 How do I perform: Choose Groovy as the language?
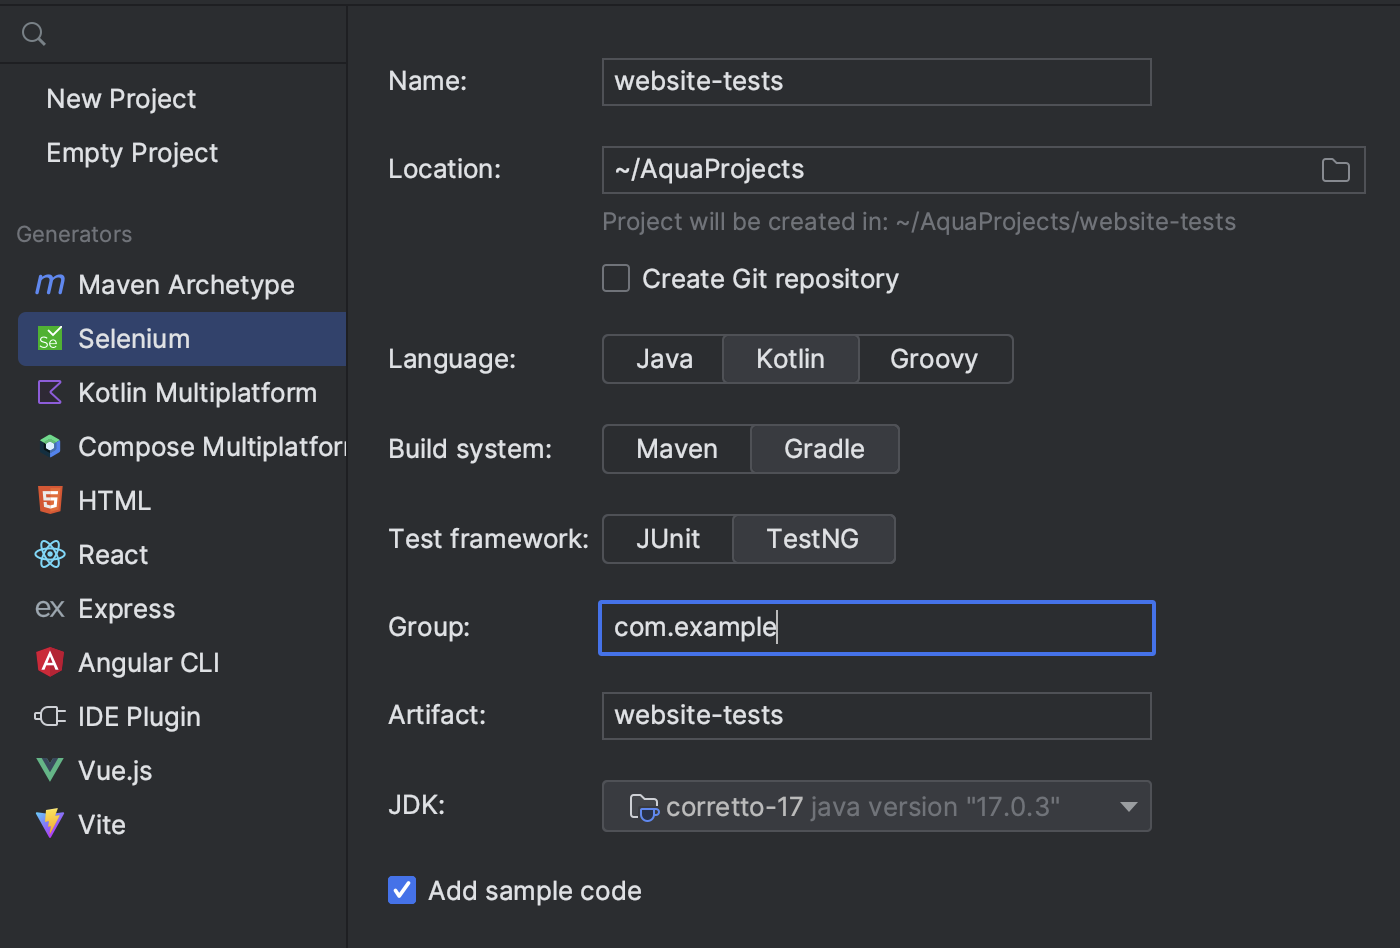pos(934,359)
